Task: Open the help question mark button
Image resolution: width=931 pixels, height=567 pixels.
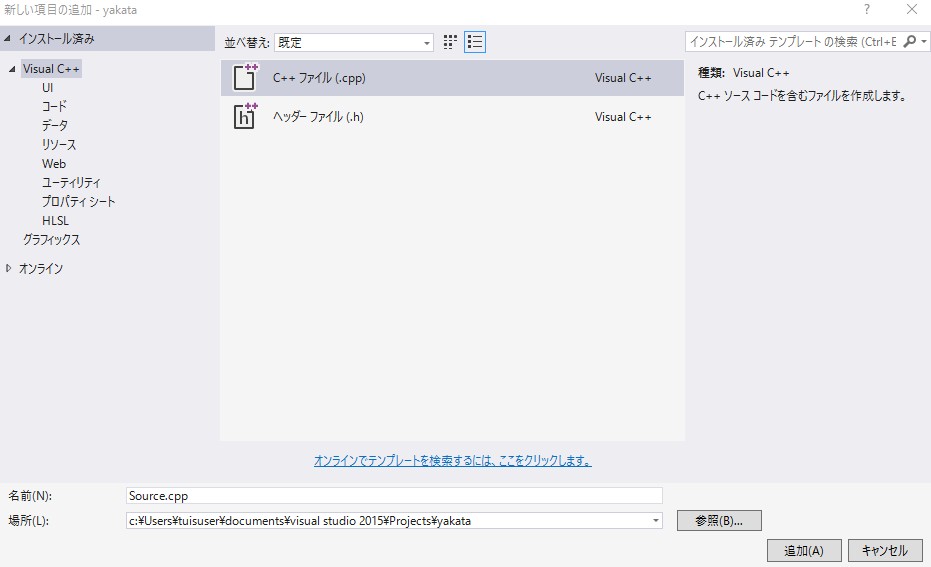Action: pyautogui.click(x=867, y=9)
